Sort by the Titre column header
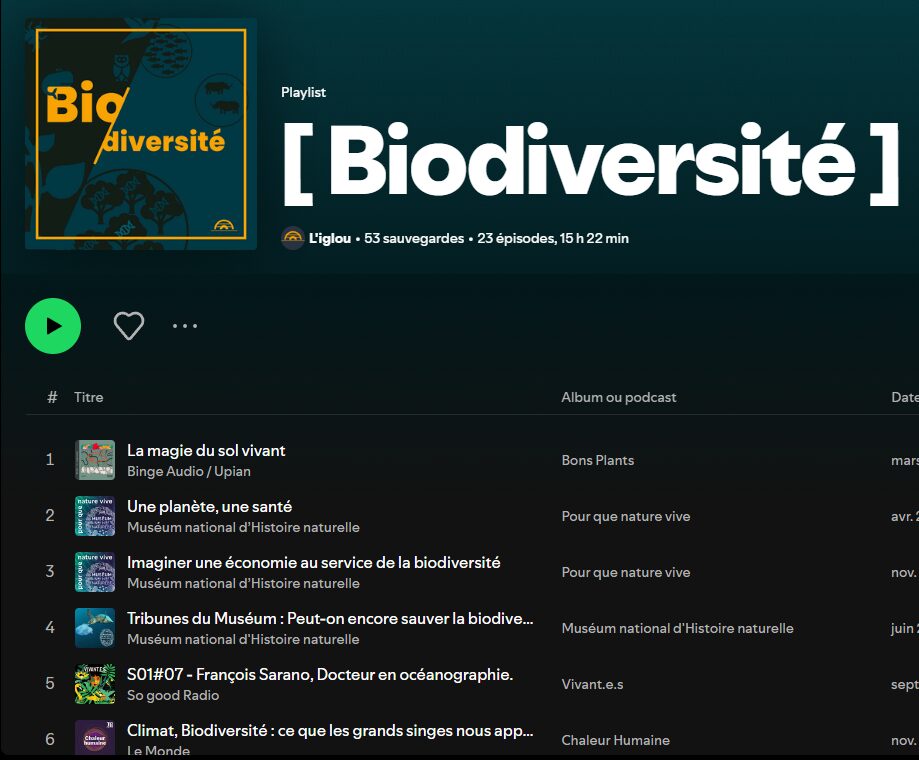 point(89,397)
